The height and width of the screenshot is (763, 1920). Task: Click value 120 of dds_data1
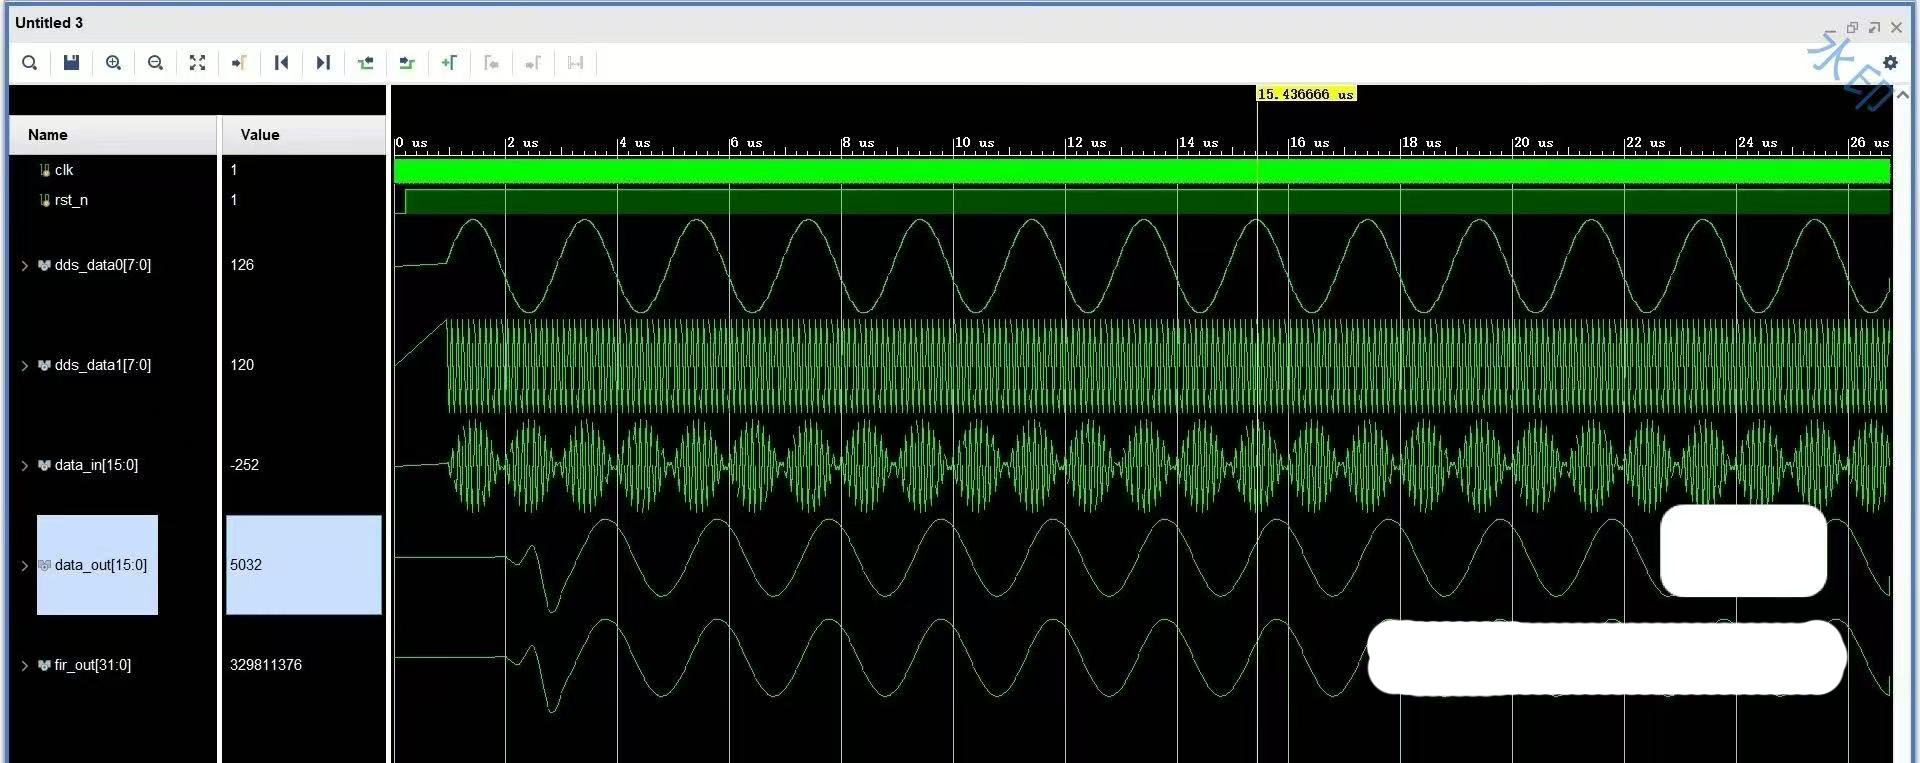click(x=242, y=365)
